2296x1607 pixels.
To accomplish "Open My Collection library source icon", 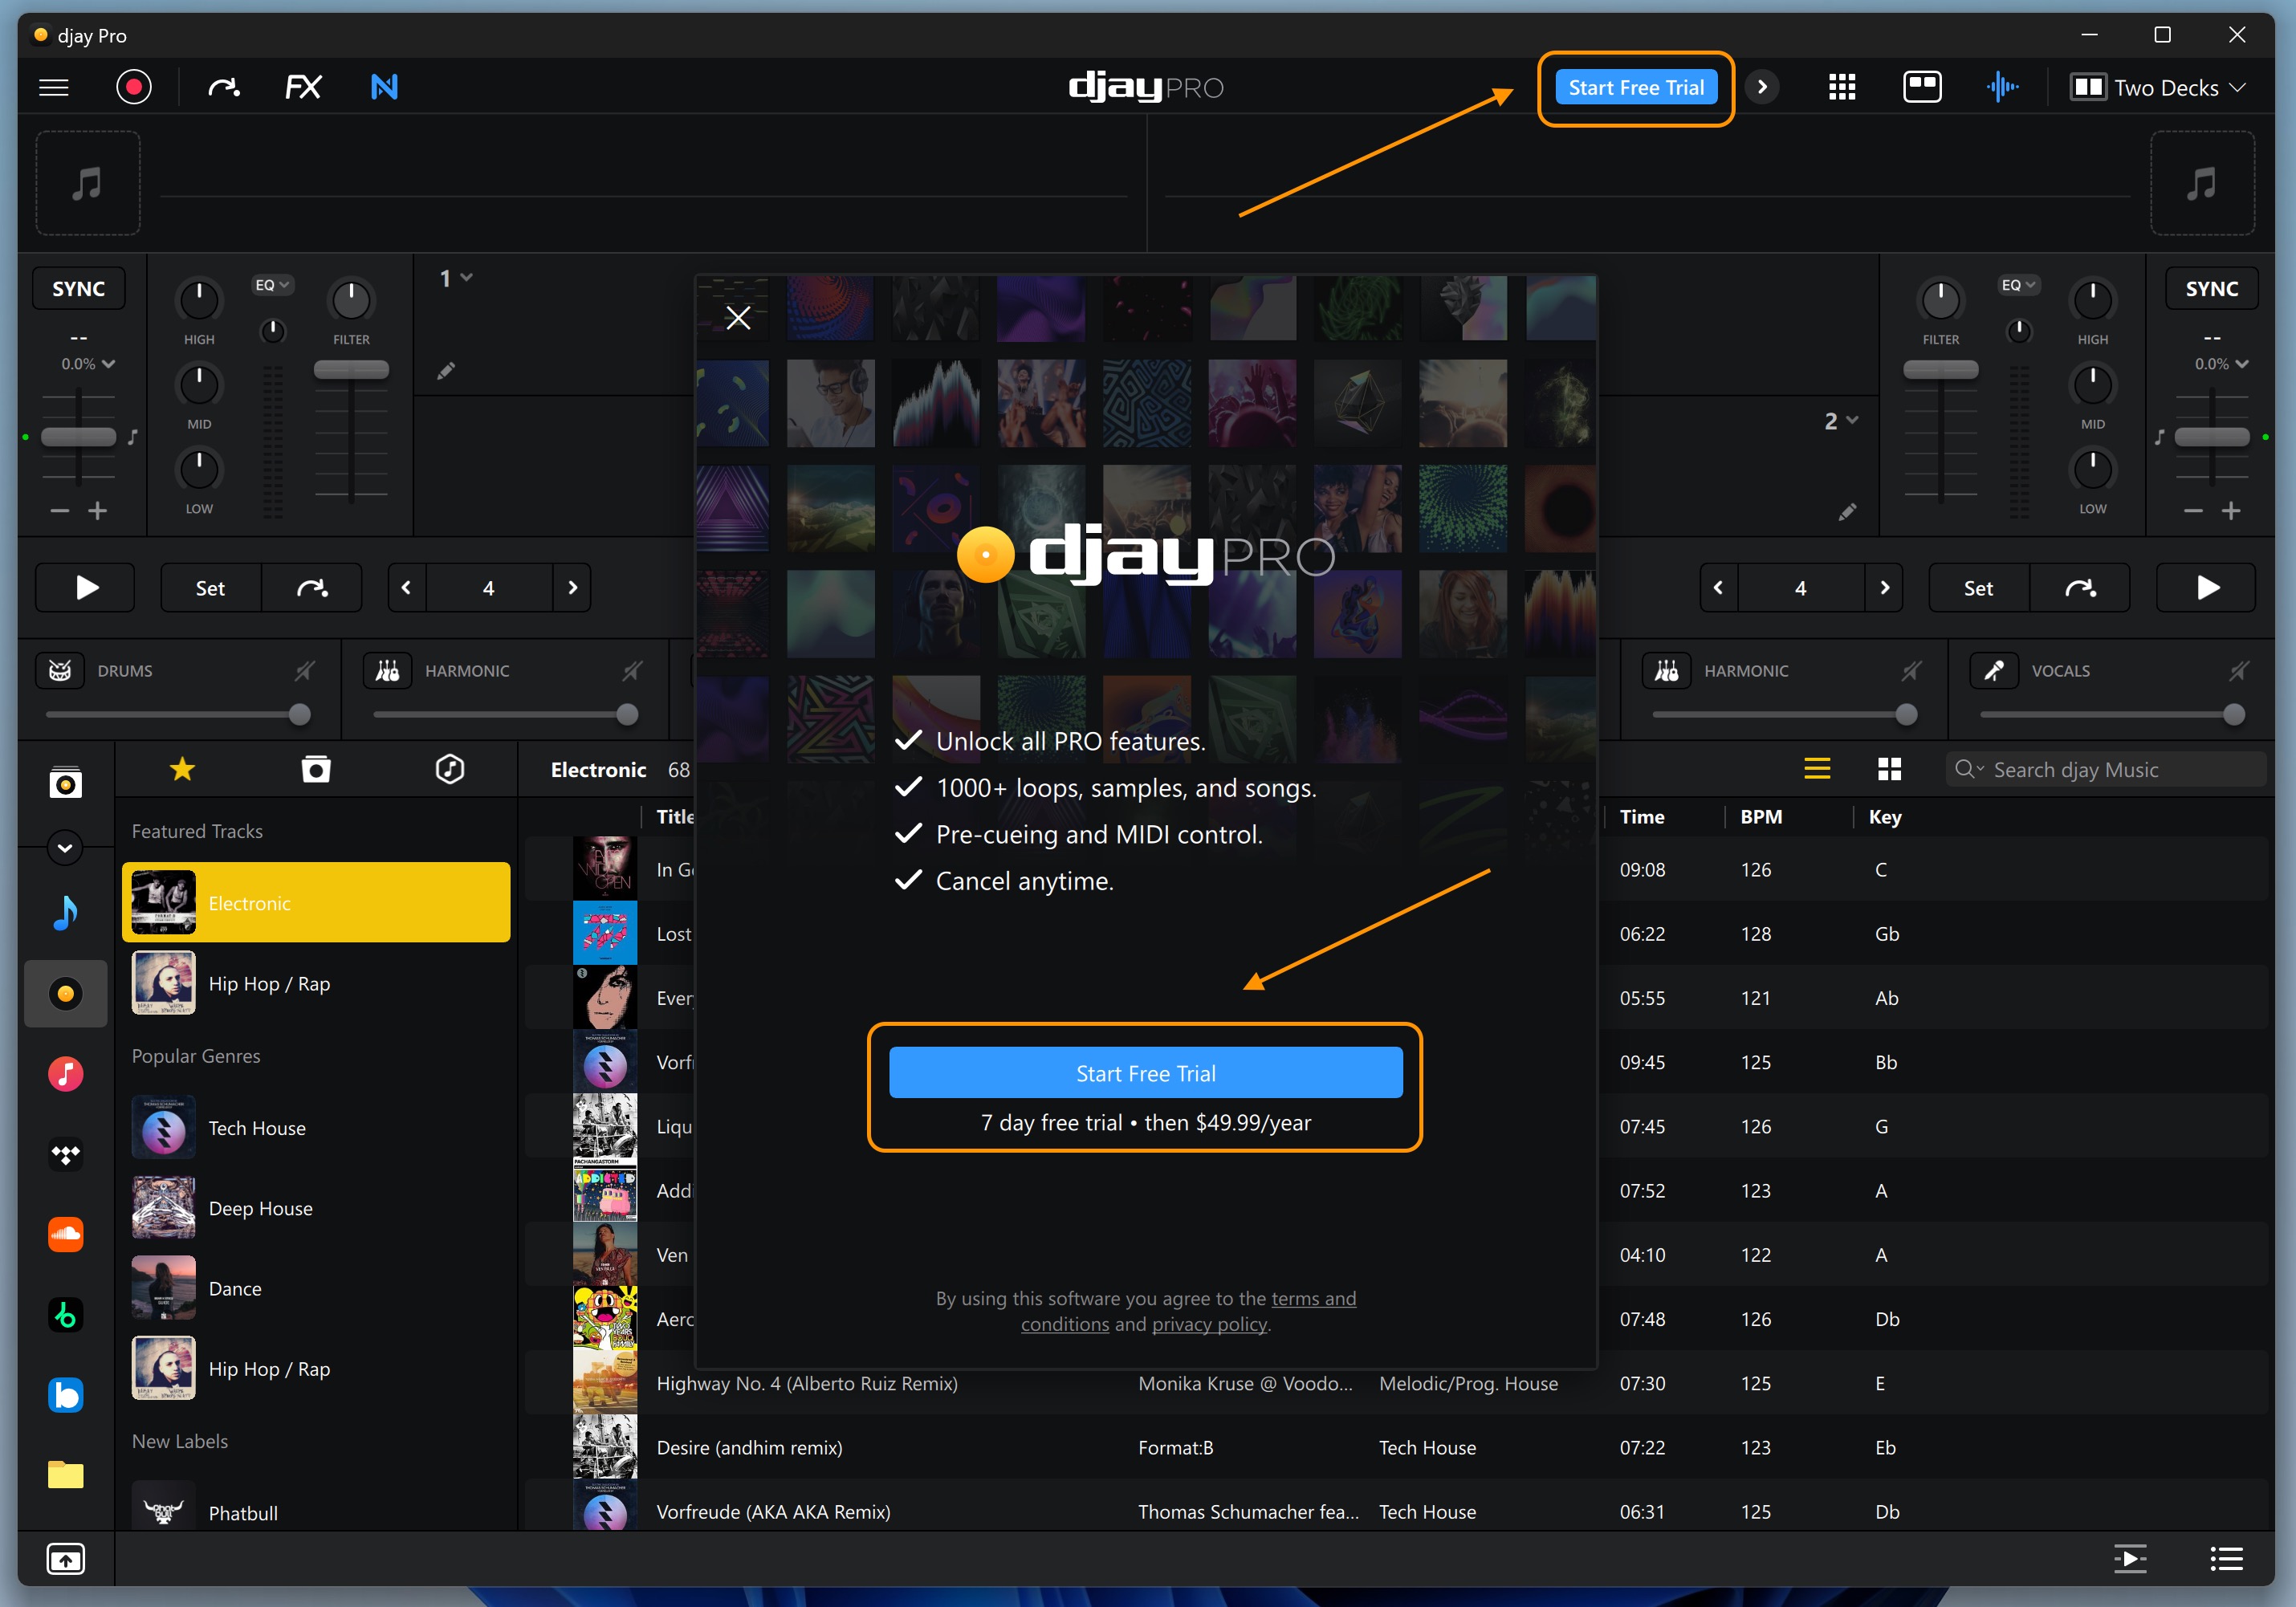I will 65,782.
